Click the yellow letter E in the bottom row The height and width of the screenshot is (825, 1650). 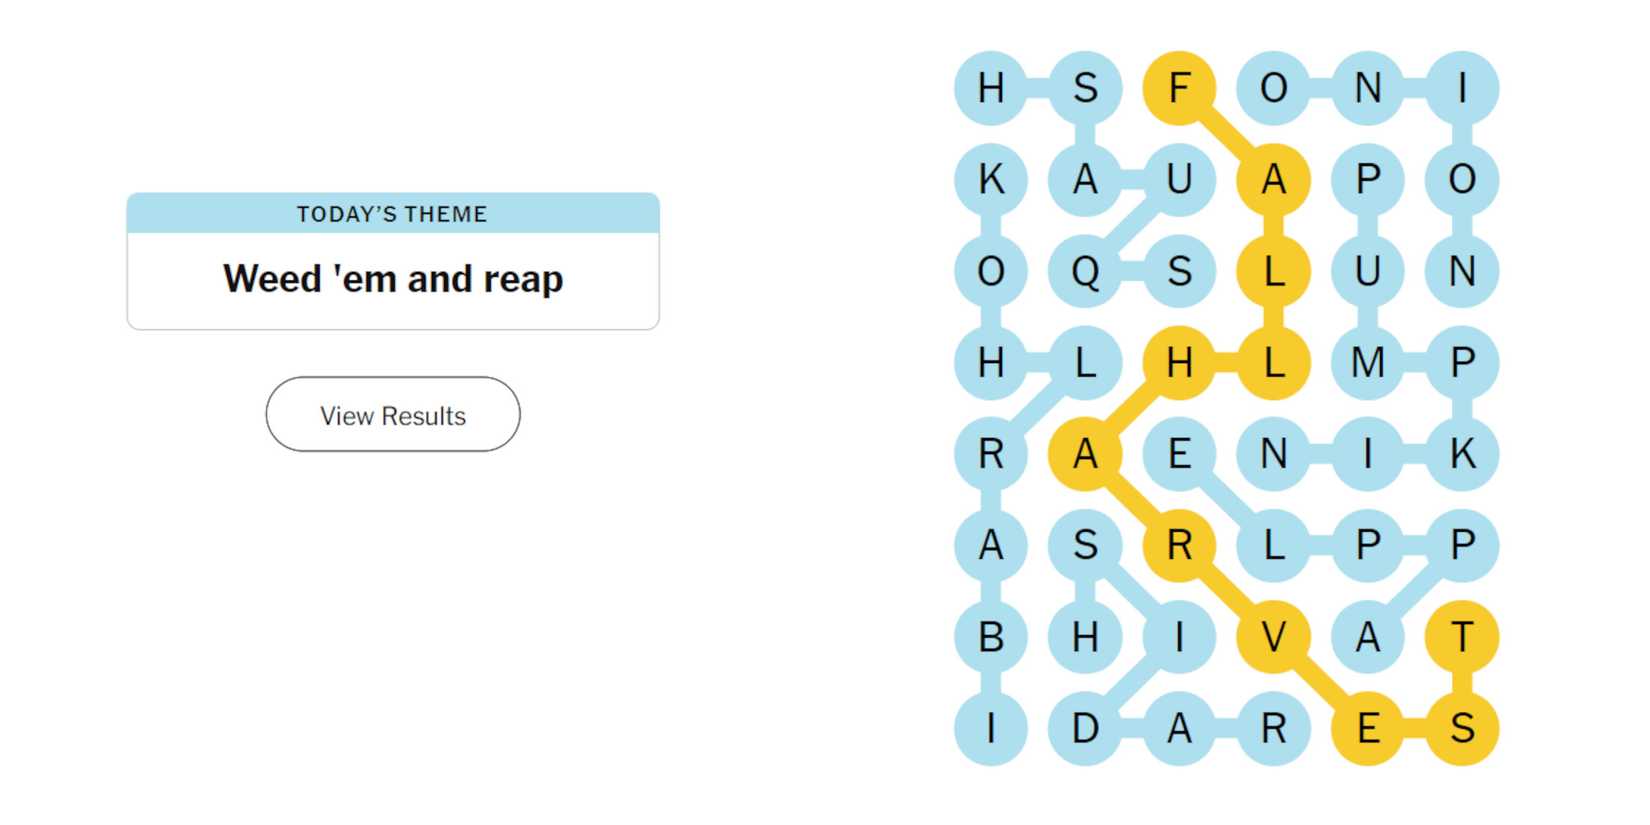[1367, 728]
